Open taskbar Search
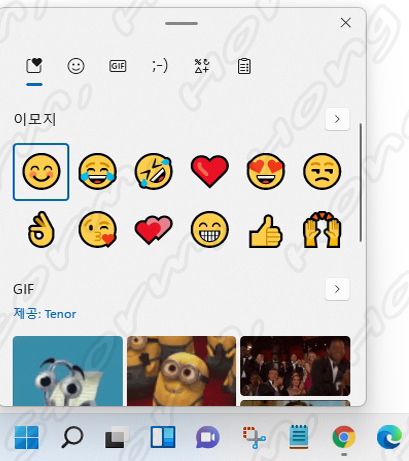This screenshot has height=461, width=409. click(x=72, y=437)
